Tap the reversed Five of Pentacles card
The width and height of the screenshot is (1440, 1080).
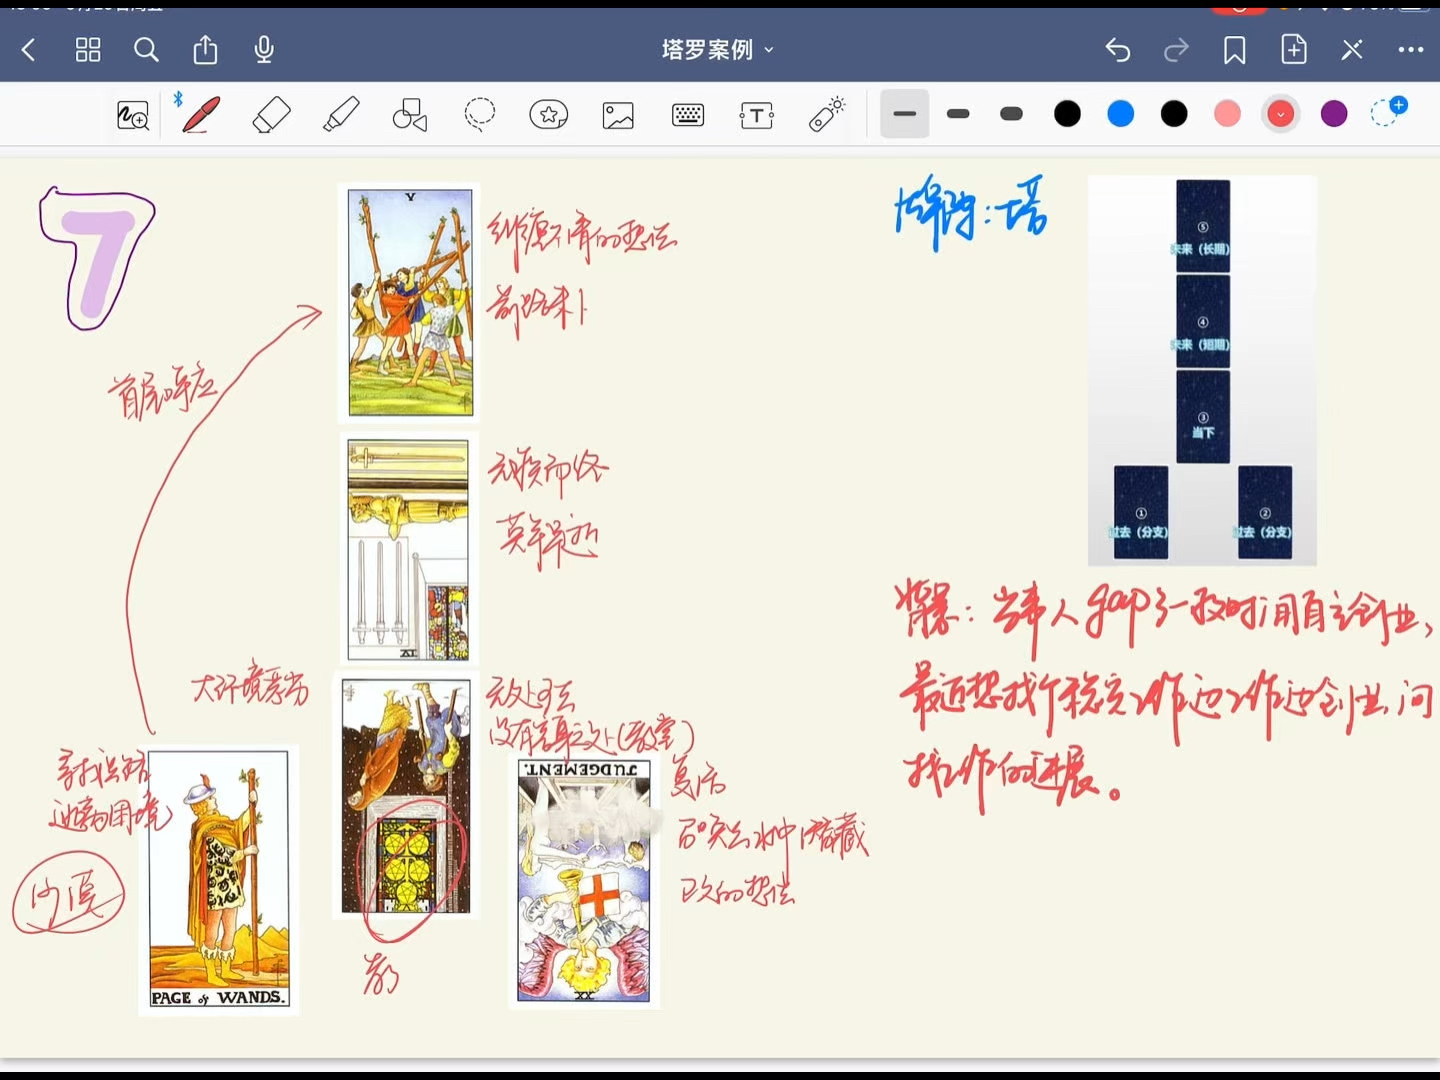[406, 796]
